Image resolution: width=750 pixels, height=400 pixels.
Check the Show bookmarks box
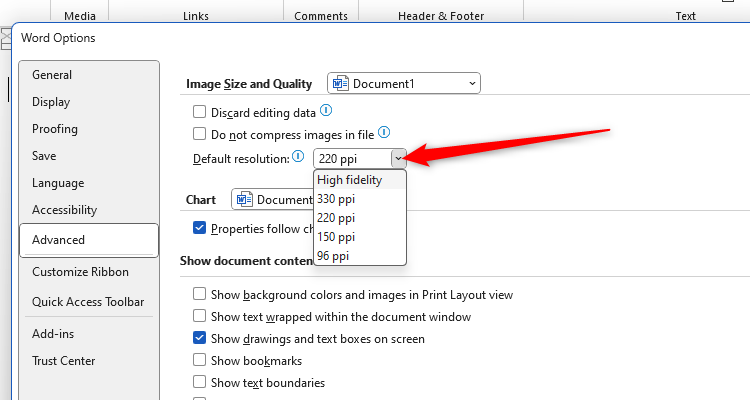tap(200, 361)
